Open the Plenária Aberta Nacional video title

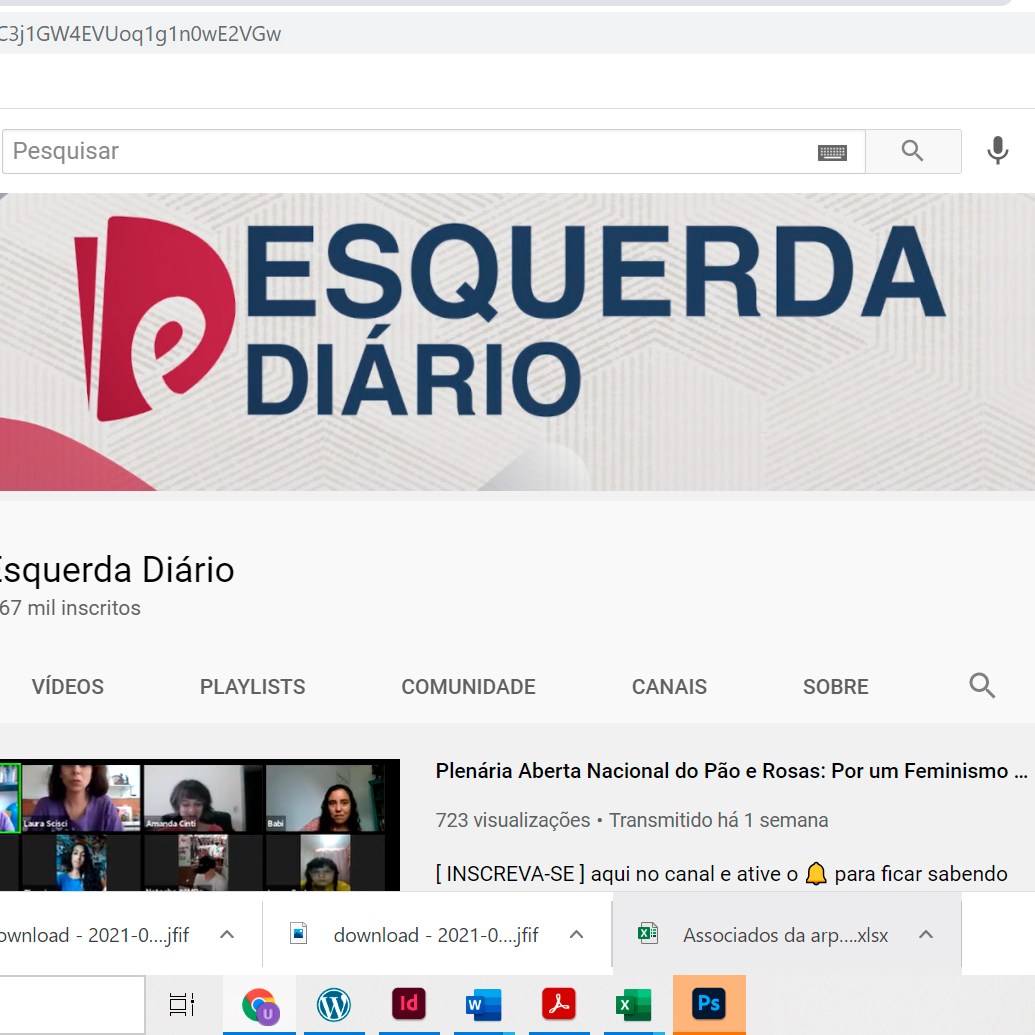click(x=731, y=771)
